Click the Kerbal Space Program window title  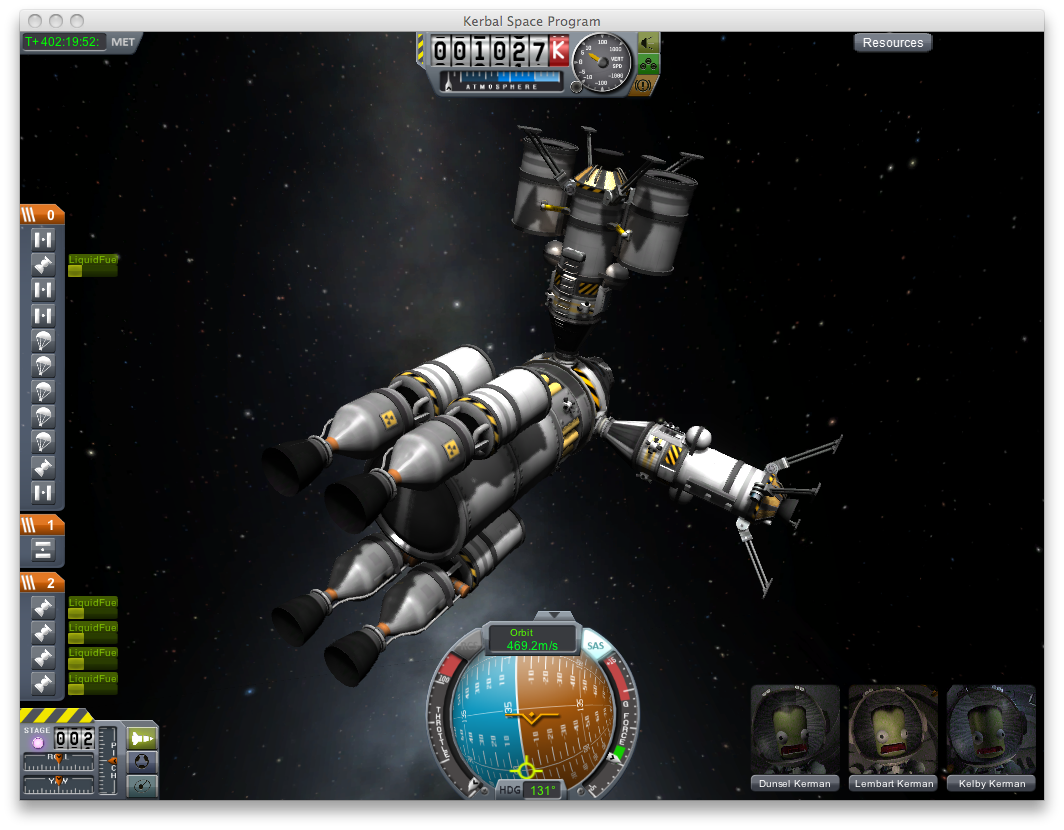tap(531, 21)
